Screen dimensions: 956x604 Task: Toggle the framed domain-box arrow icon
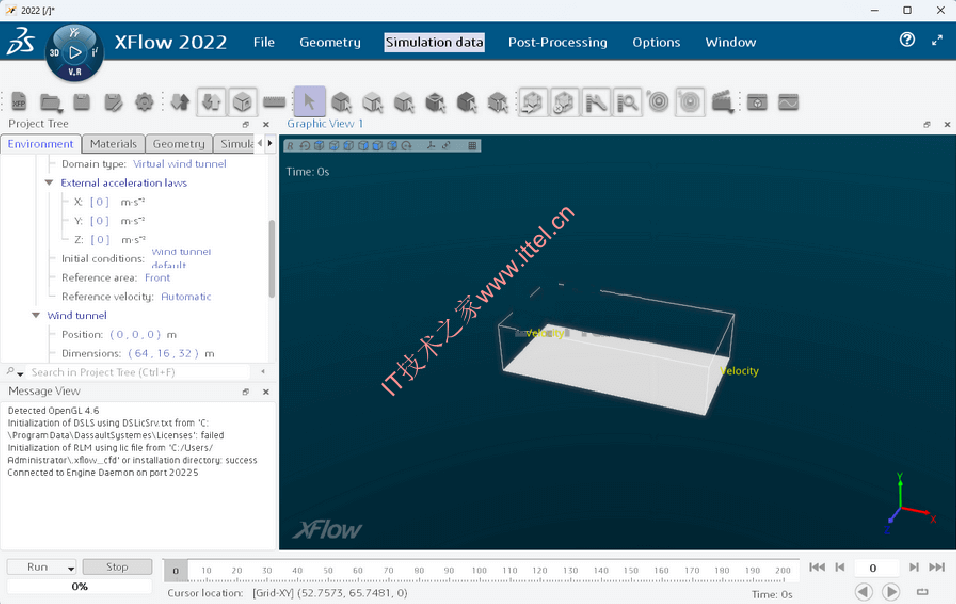coord(532,102)
